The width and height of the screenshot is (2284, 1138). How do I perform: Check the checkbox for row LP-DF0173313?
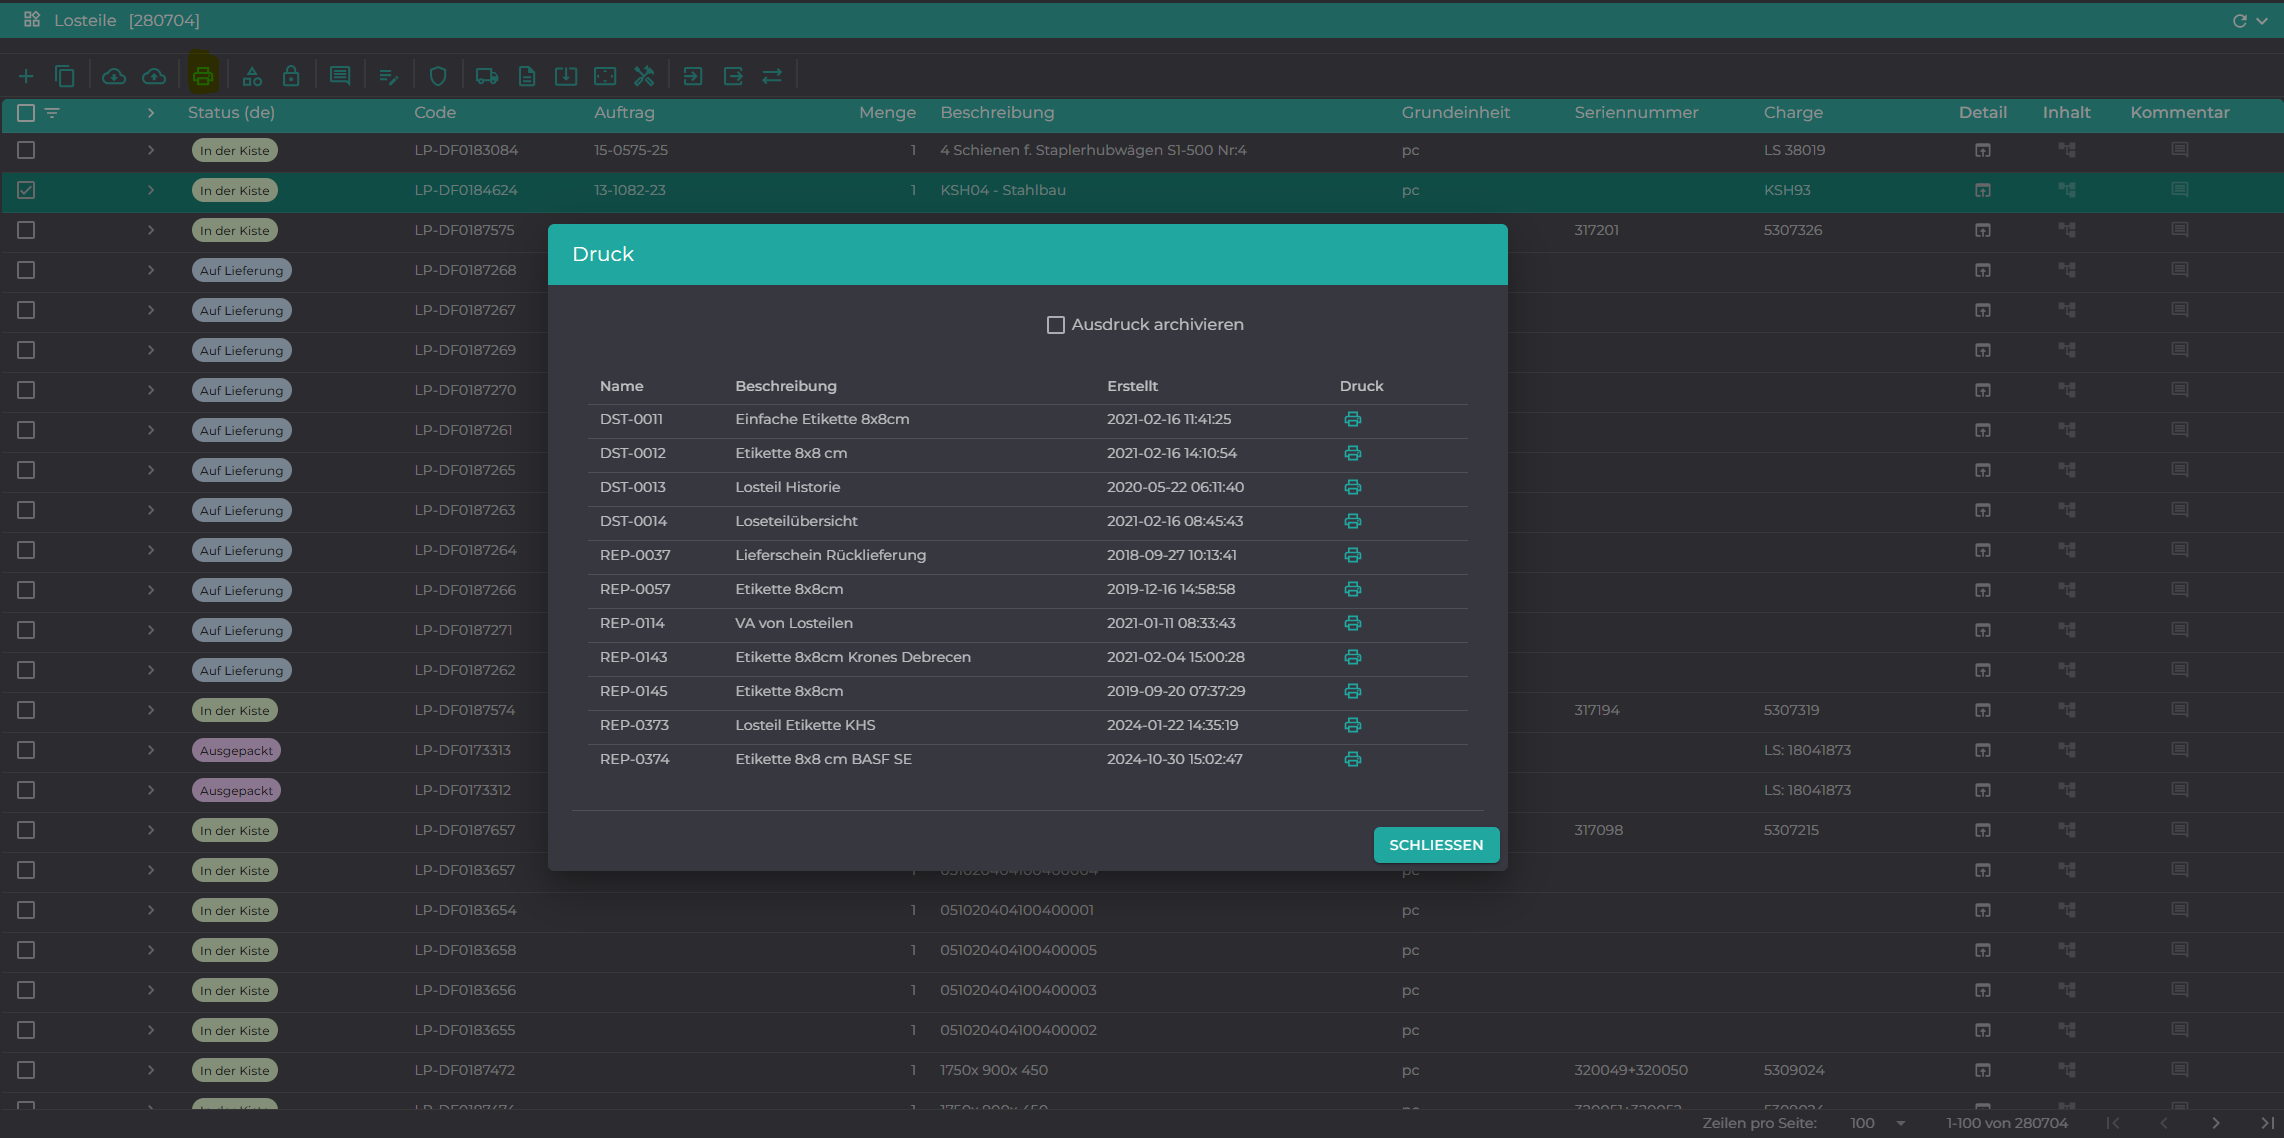[26, 750]
